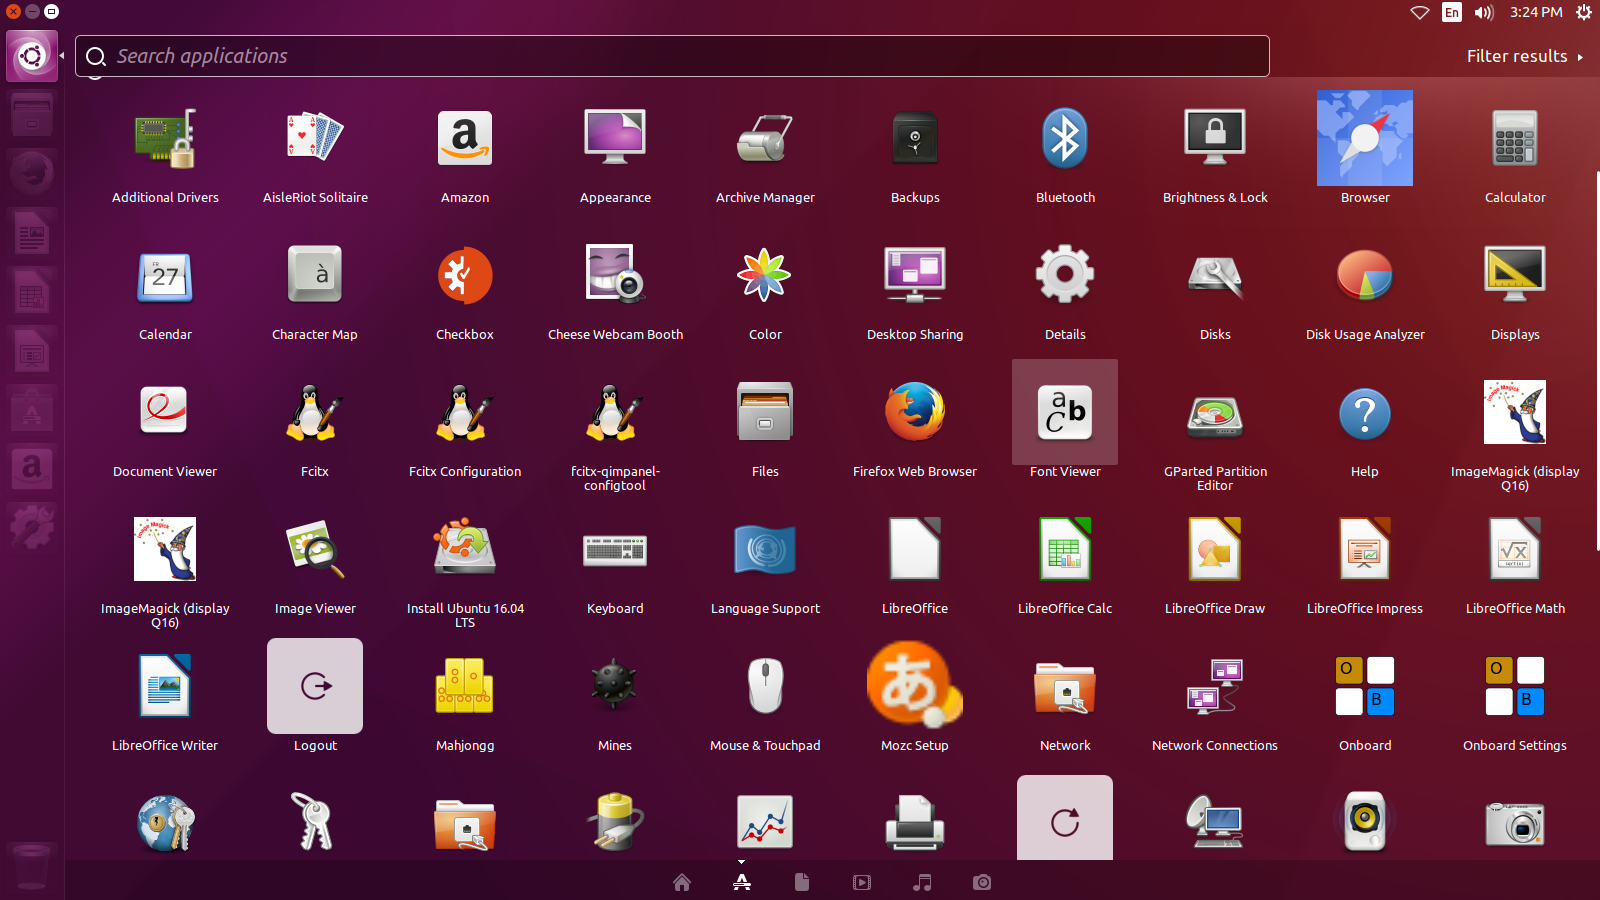
Task: Open the network indicator menu
Action: coord(1420,12)
